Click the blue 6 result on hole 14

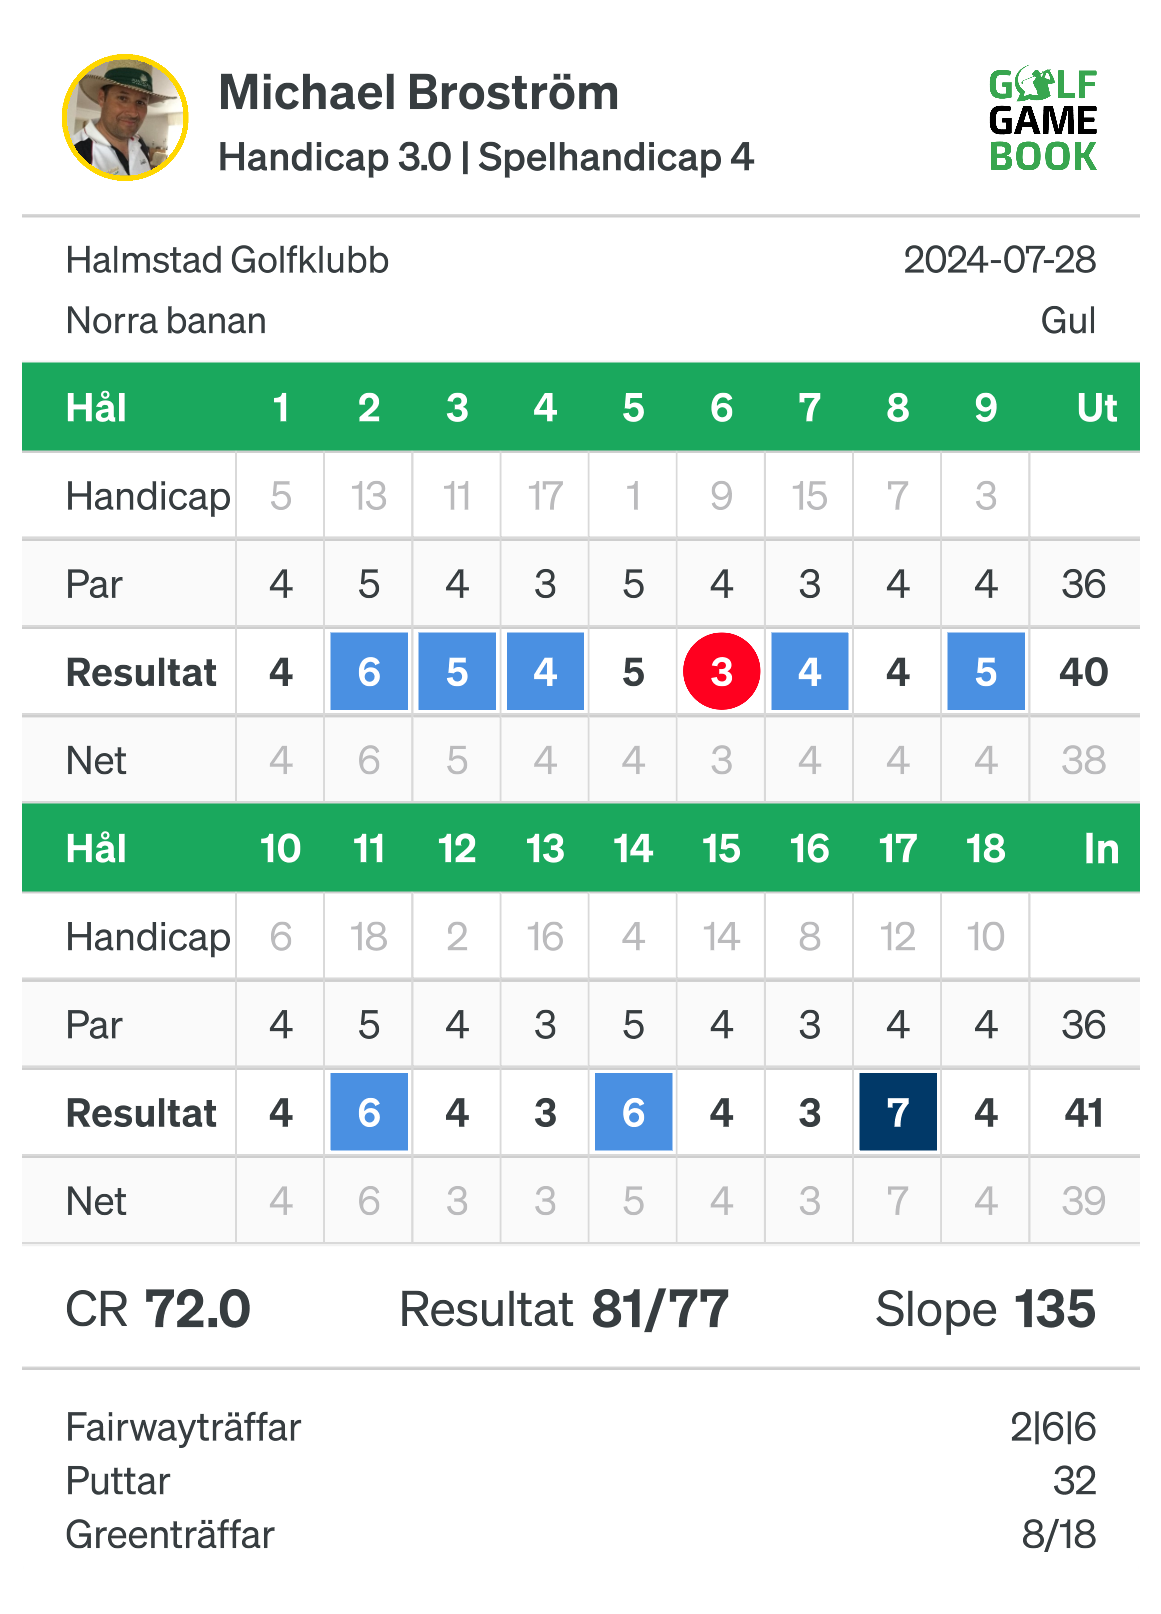tap(633, 1112)
